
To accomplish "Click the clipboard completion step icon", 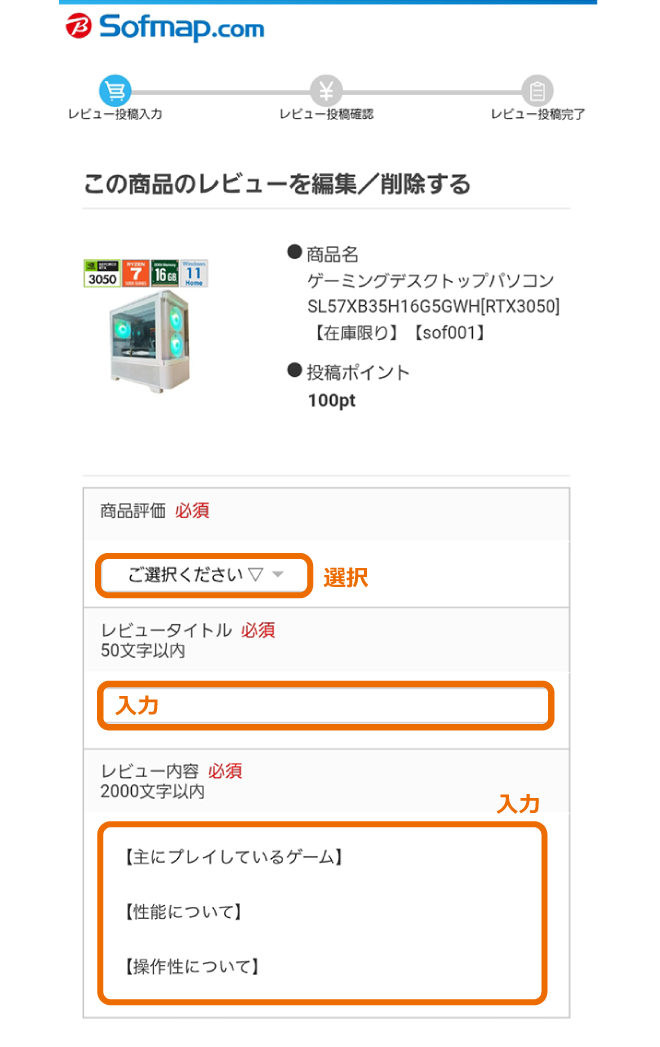I will (537, 91).
